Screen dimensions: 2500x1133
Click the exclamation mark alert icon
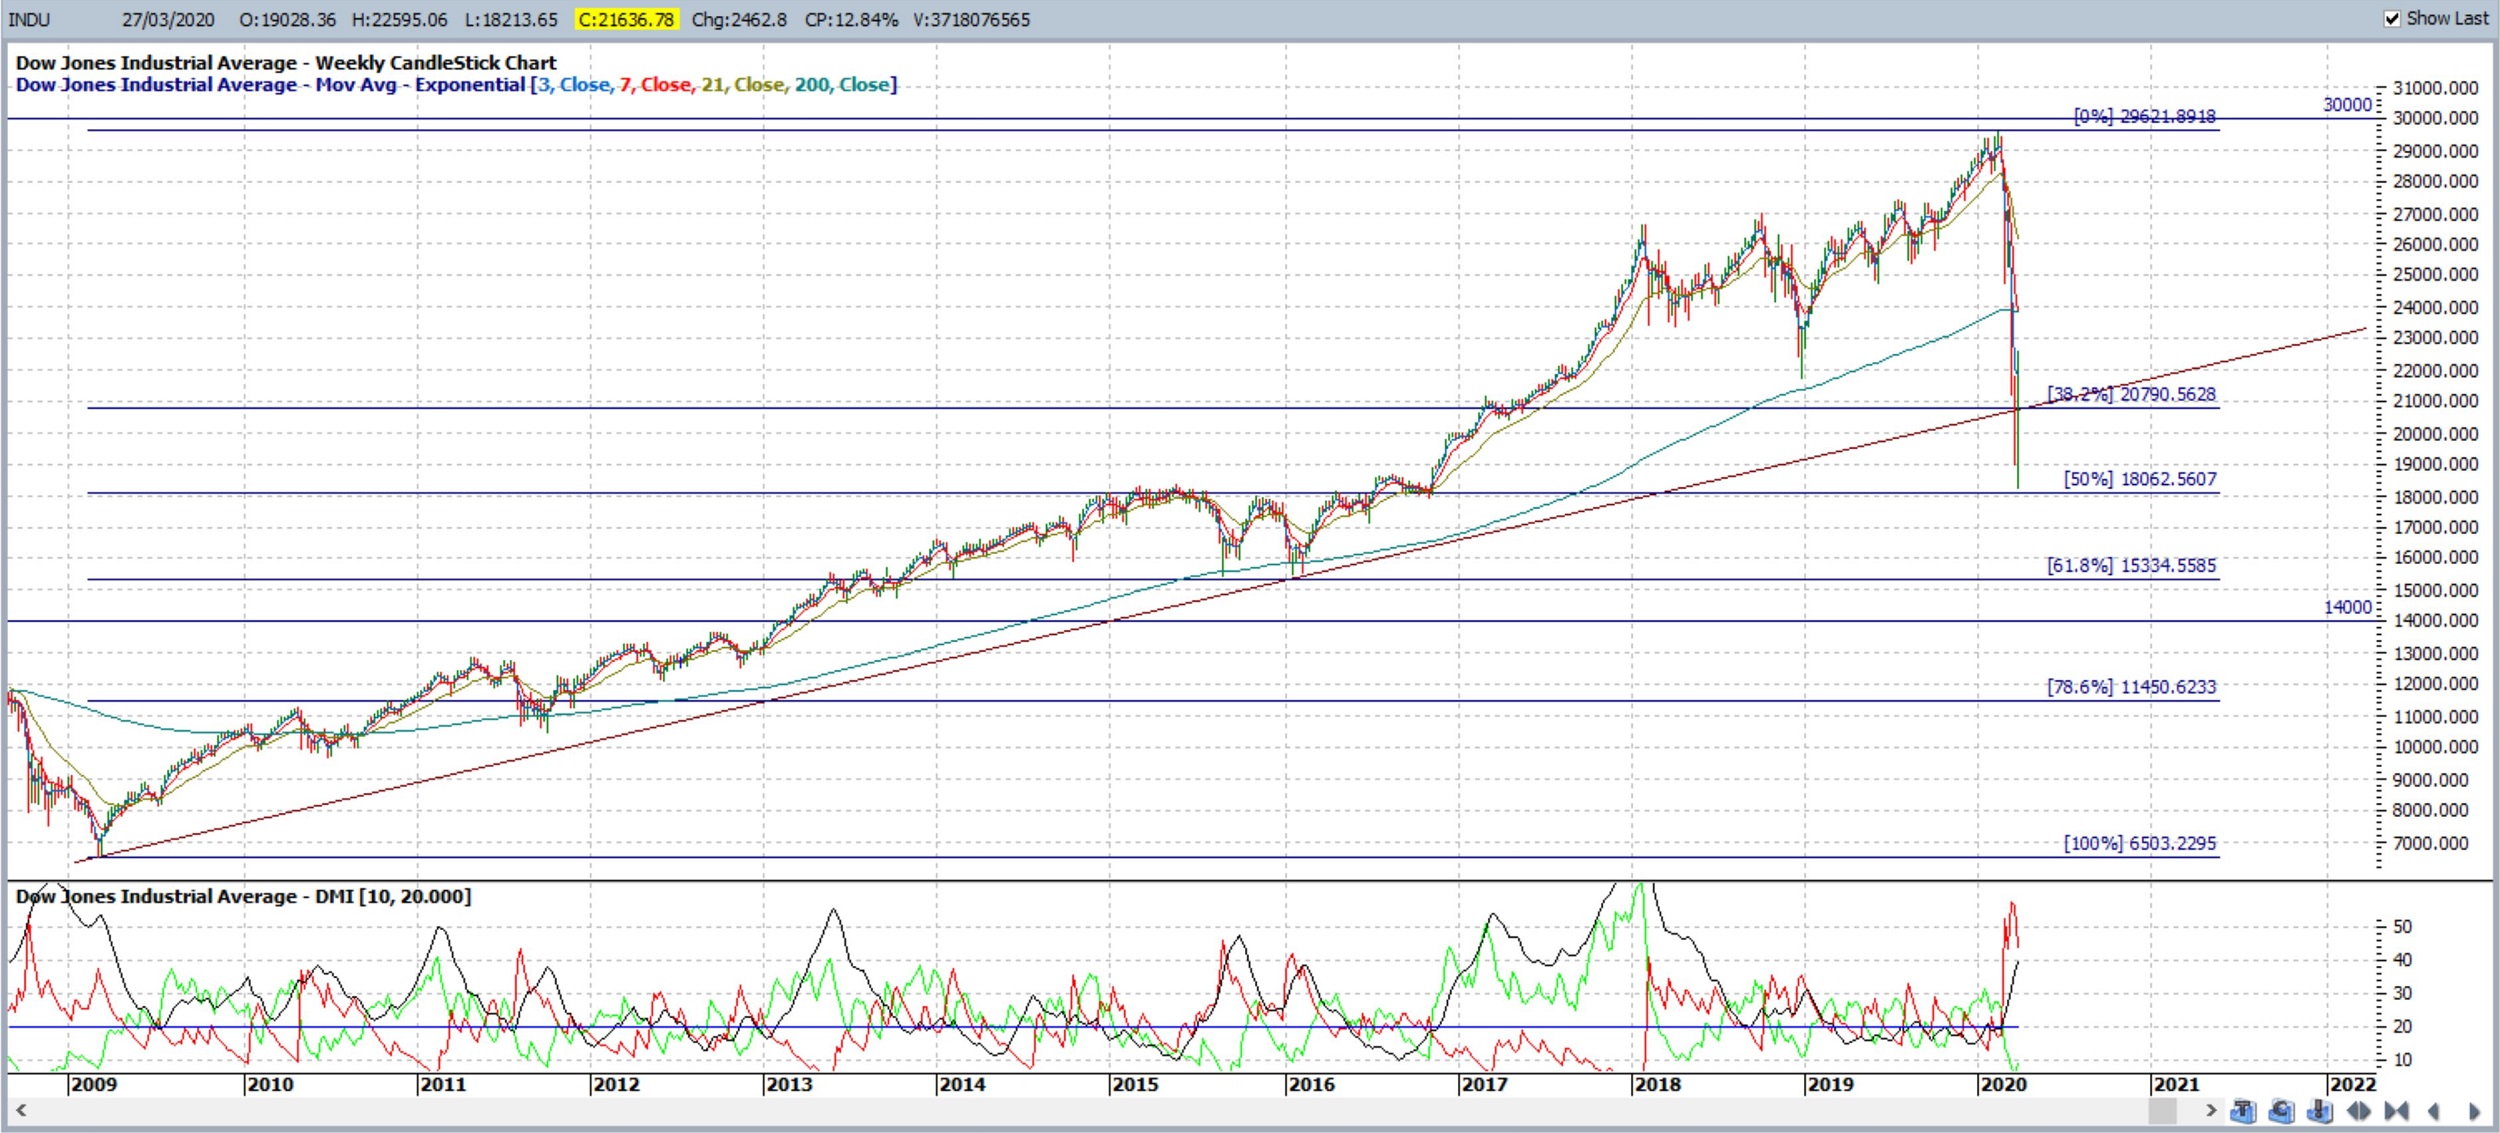click(x=2320, y=1110)
